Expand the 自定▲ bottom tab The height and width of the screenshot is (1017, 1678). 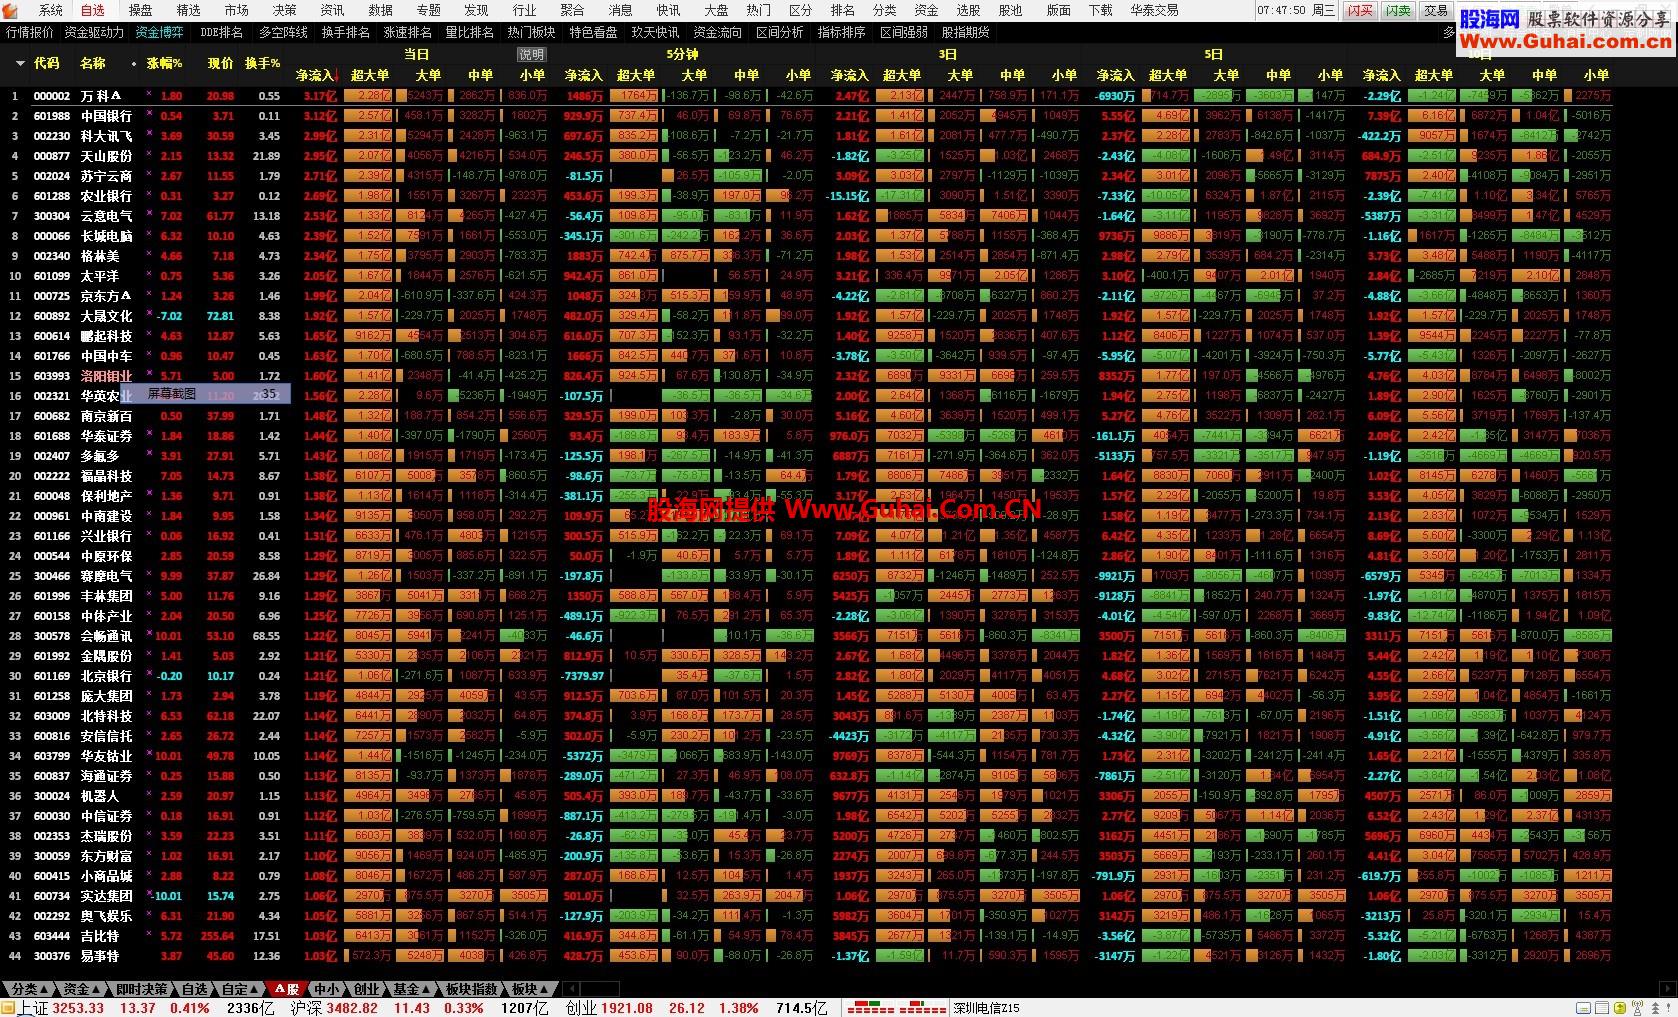(x=240, y=989)
